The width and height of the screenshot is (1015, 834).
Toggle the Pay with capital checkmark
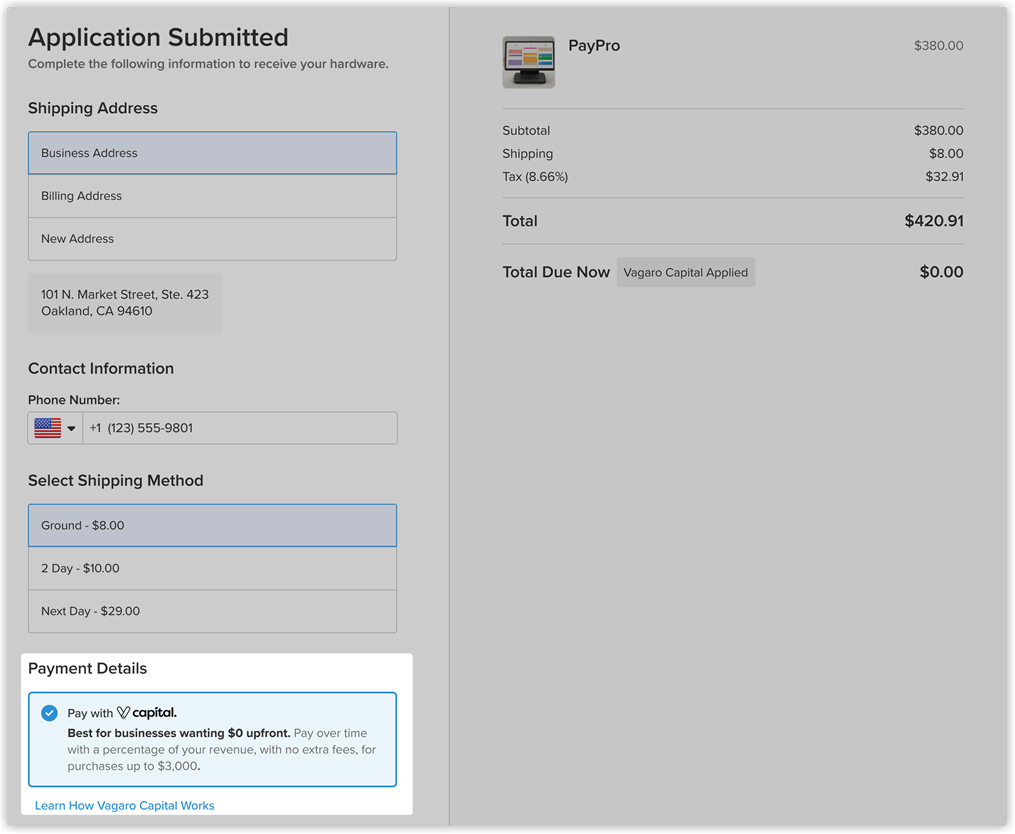49,713
